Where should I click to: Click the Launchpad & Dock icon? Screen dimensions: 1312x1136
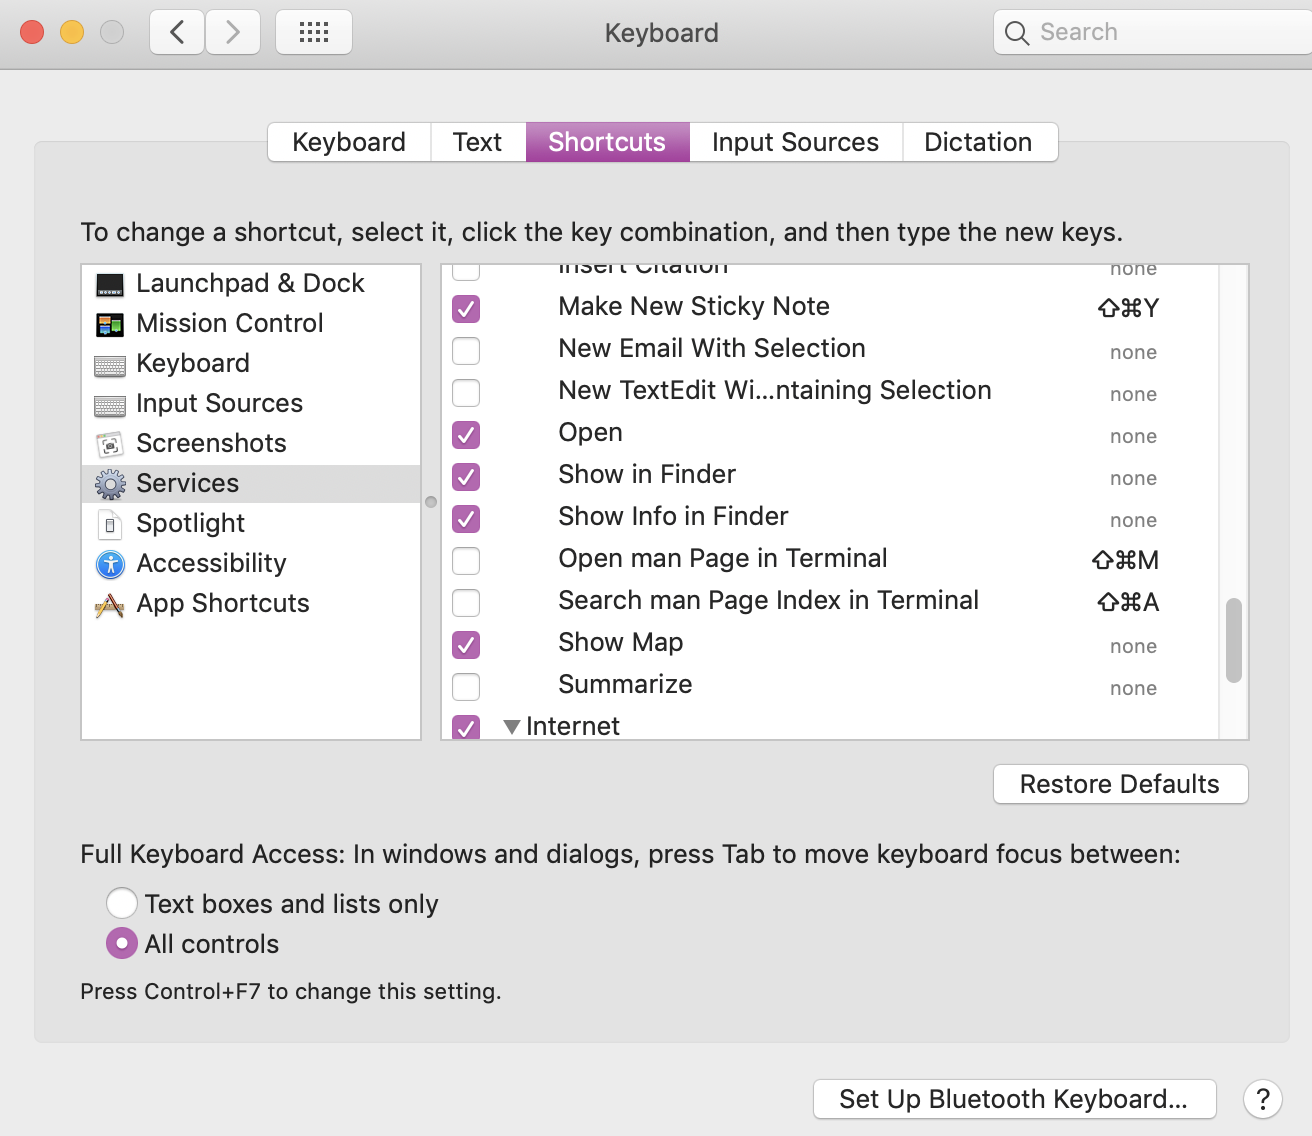click(x=110, y=285)
